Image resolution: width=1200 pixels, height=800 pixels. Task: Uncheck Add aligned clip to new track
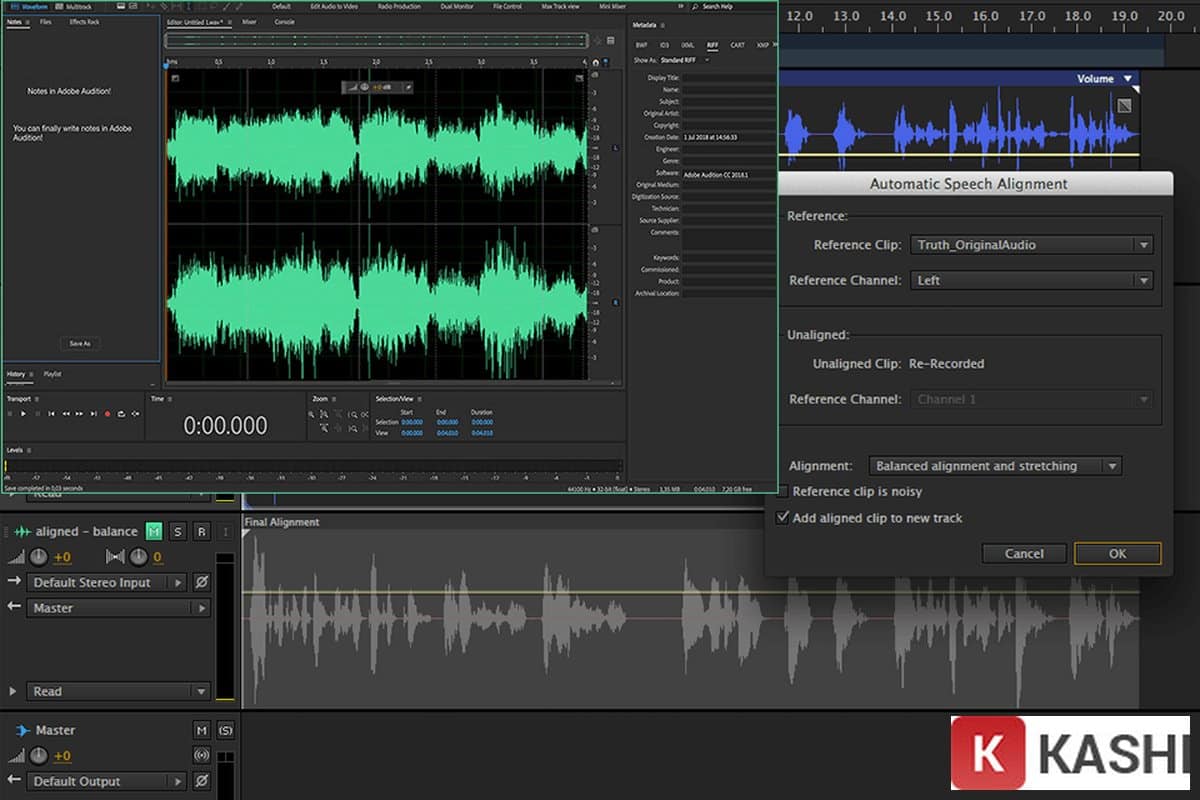(784, 517)
